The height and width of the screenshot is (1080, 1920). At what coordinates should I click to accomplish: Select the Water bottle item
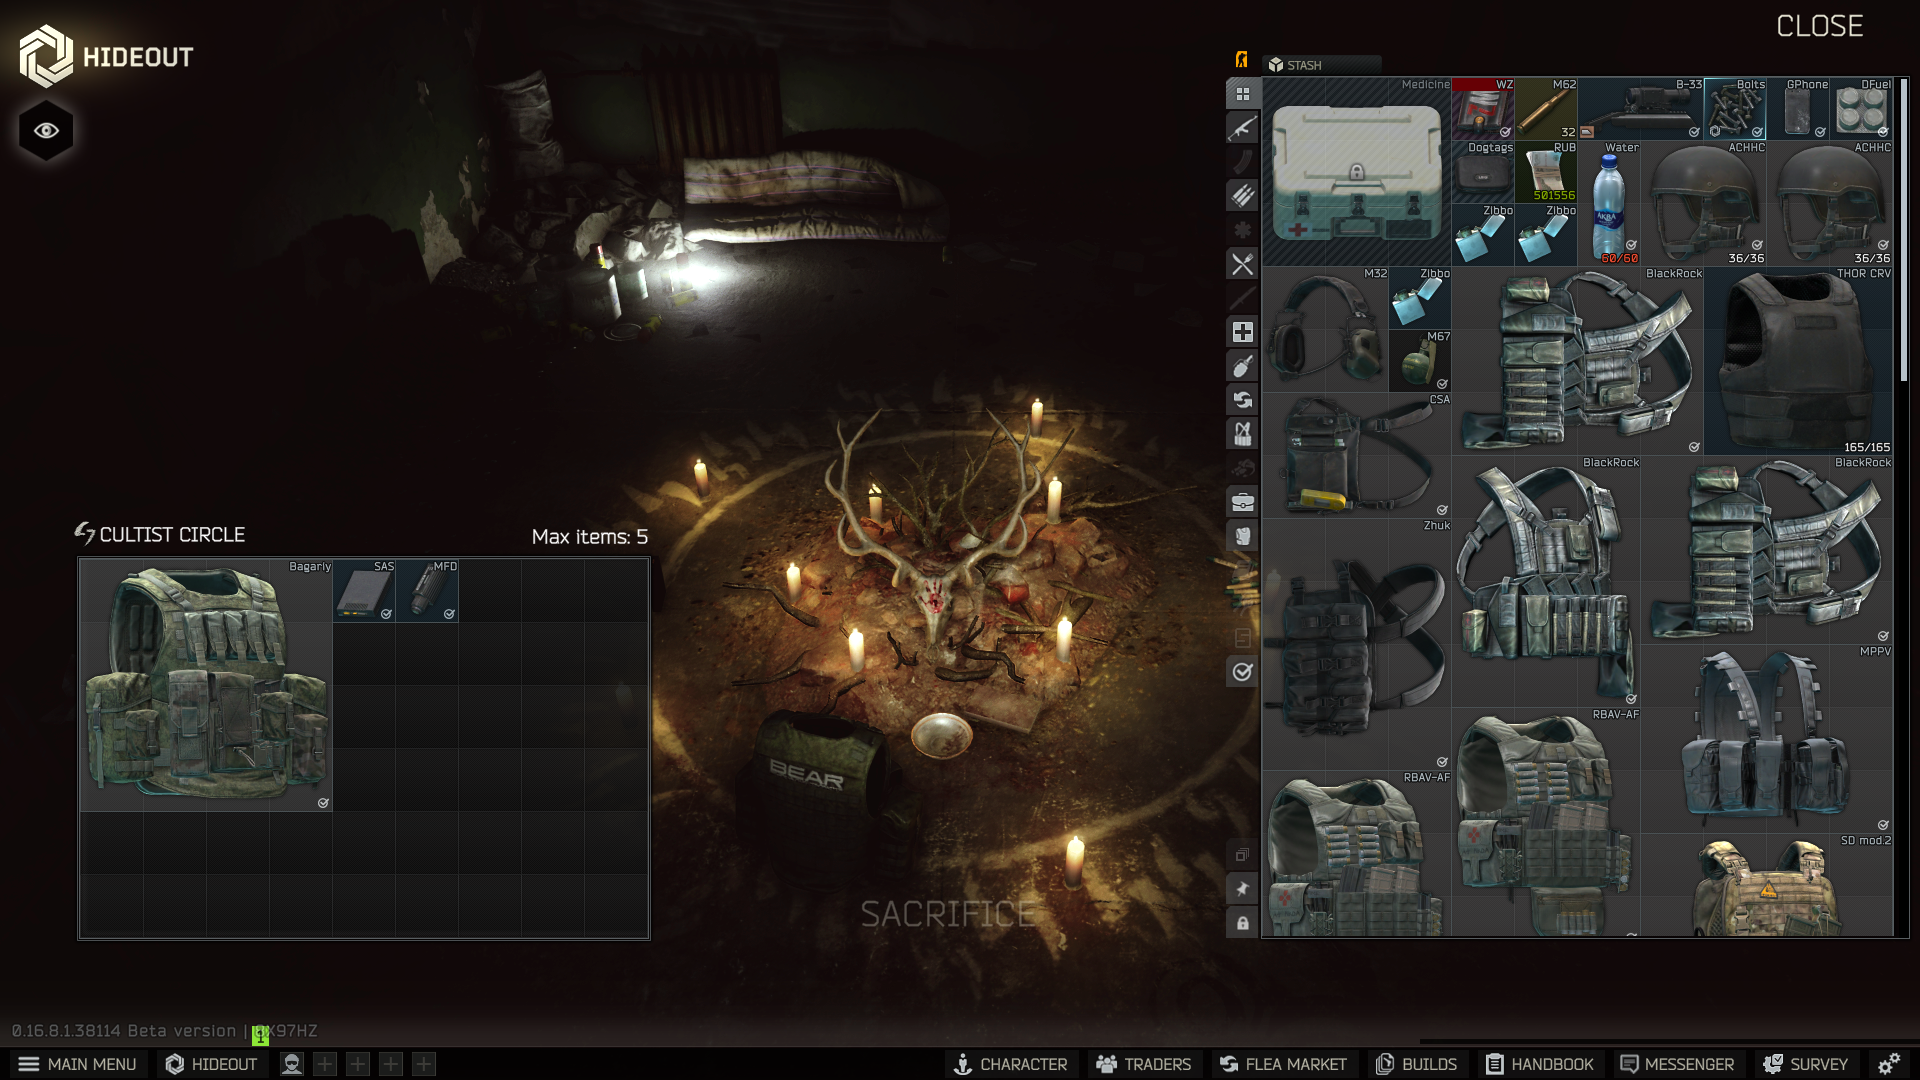(x=1609, y=203)
